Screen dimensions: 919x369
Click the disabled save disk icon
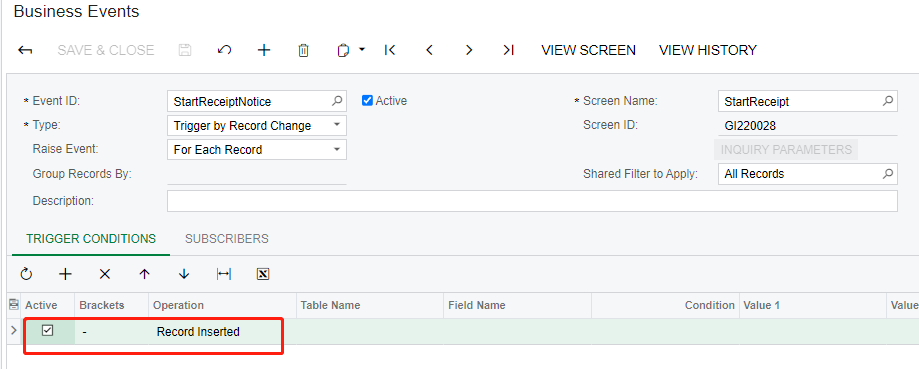pyautogui.click(x=185, y=50)
